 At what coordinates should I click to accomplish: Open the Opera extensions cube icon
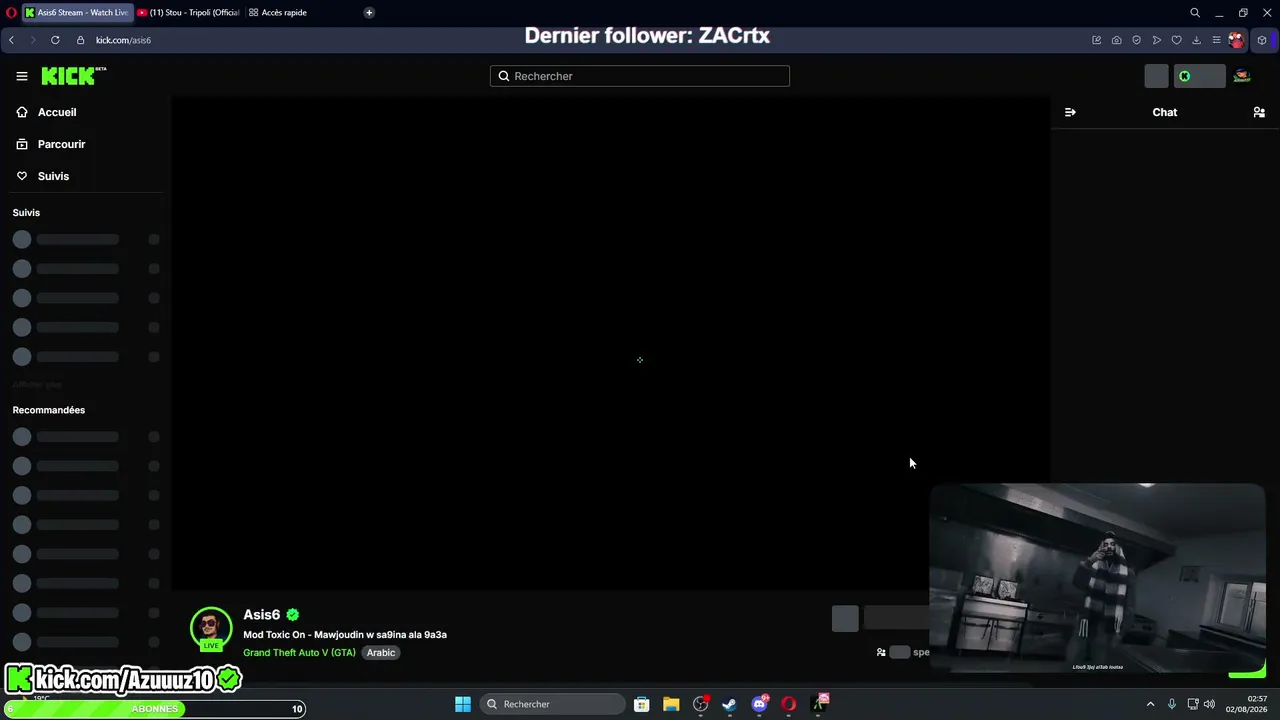point(1262,40)
